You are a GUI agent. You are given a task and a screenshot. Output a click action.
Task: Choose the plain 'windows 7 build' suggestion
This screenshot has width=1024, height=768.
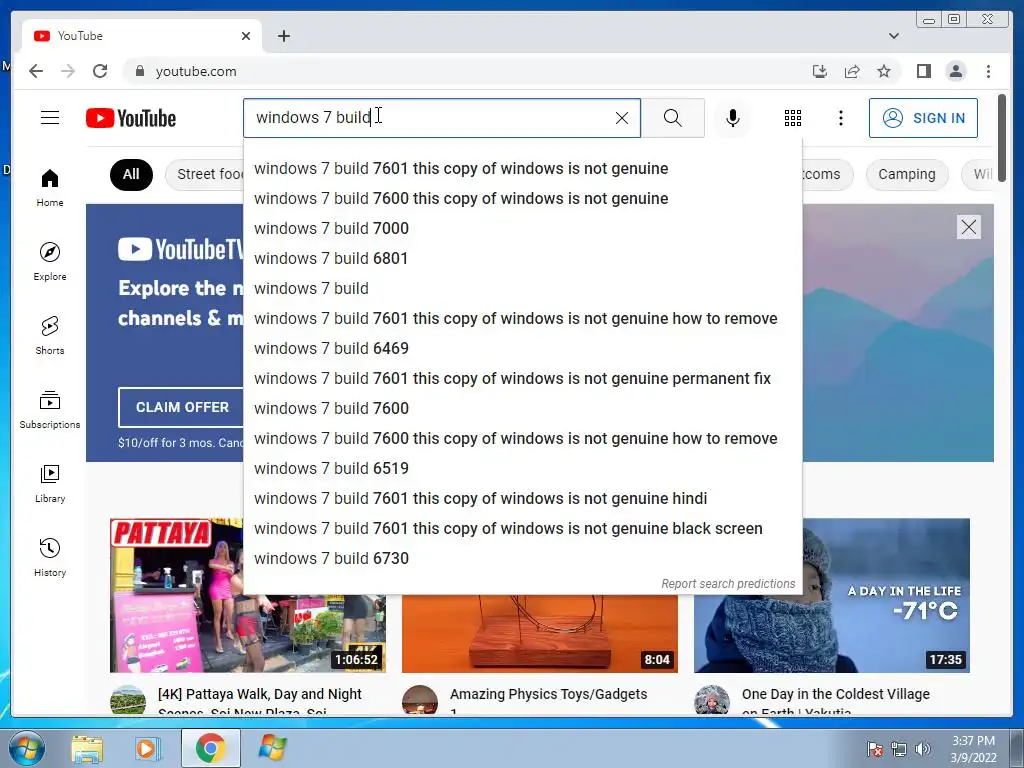[522, 288]
